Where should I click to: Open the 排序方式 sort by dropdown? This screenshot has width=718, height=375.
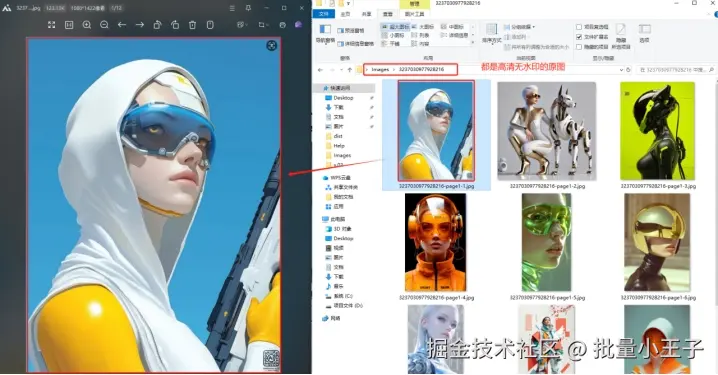click(x=491, y=34)
